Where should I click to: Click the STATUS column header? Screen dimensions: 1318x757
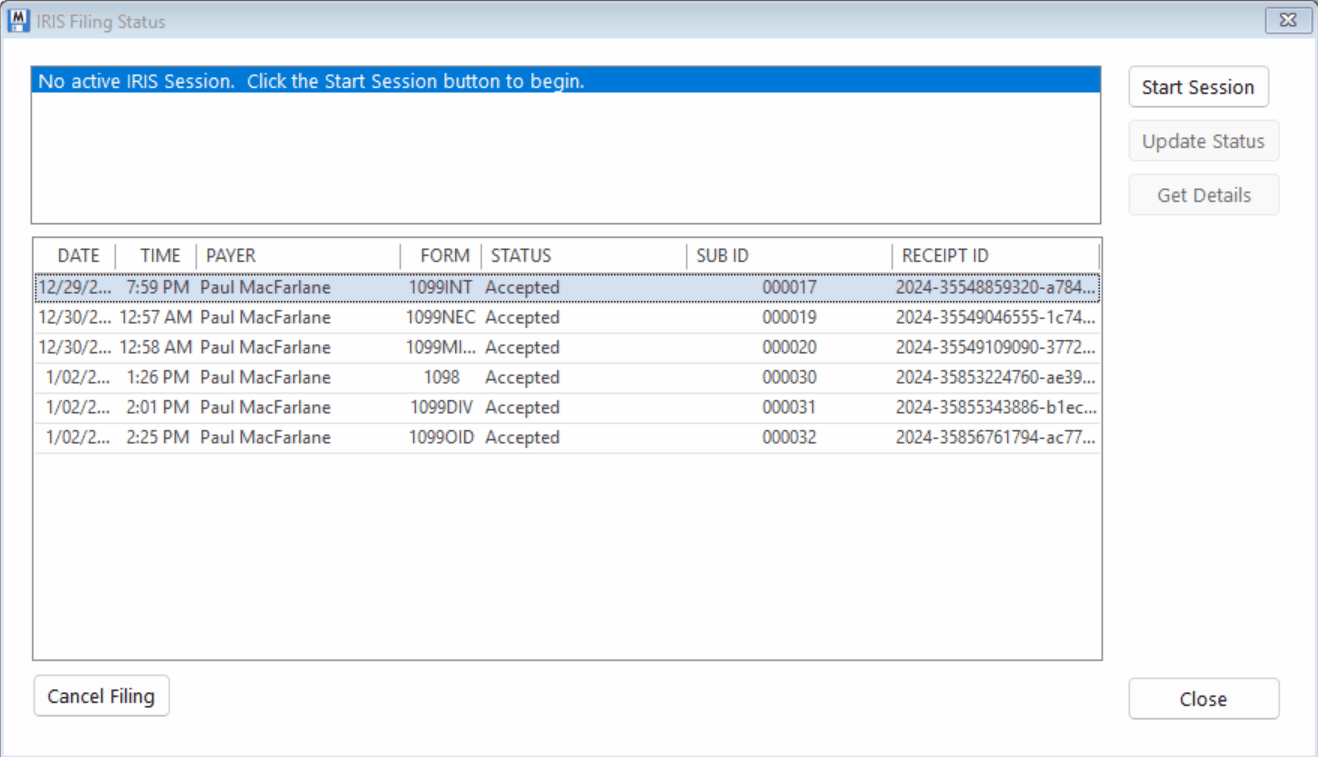(584, 256)
